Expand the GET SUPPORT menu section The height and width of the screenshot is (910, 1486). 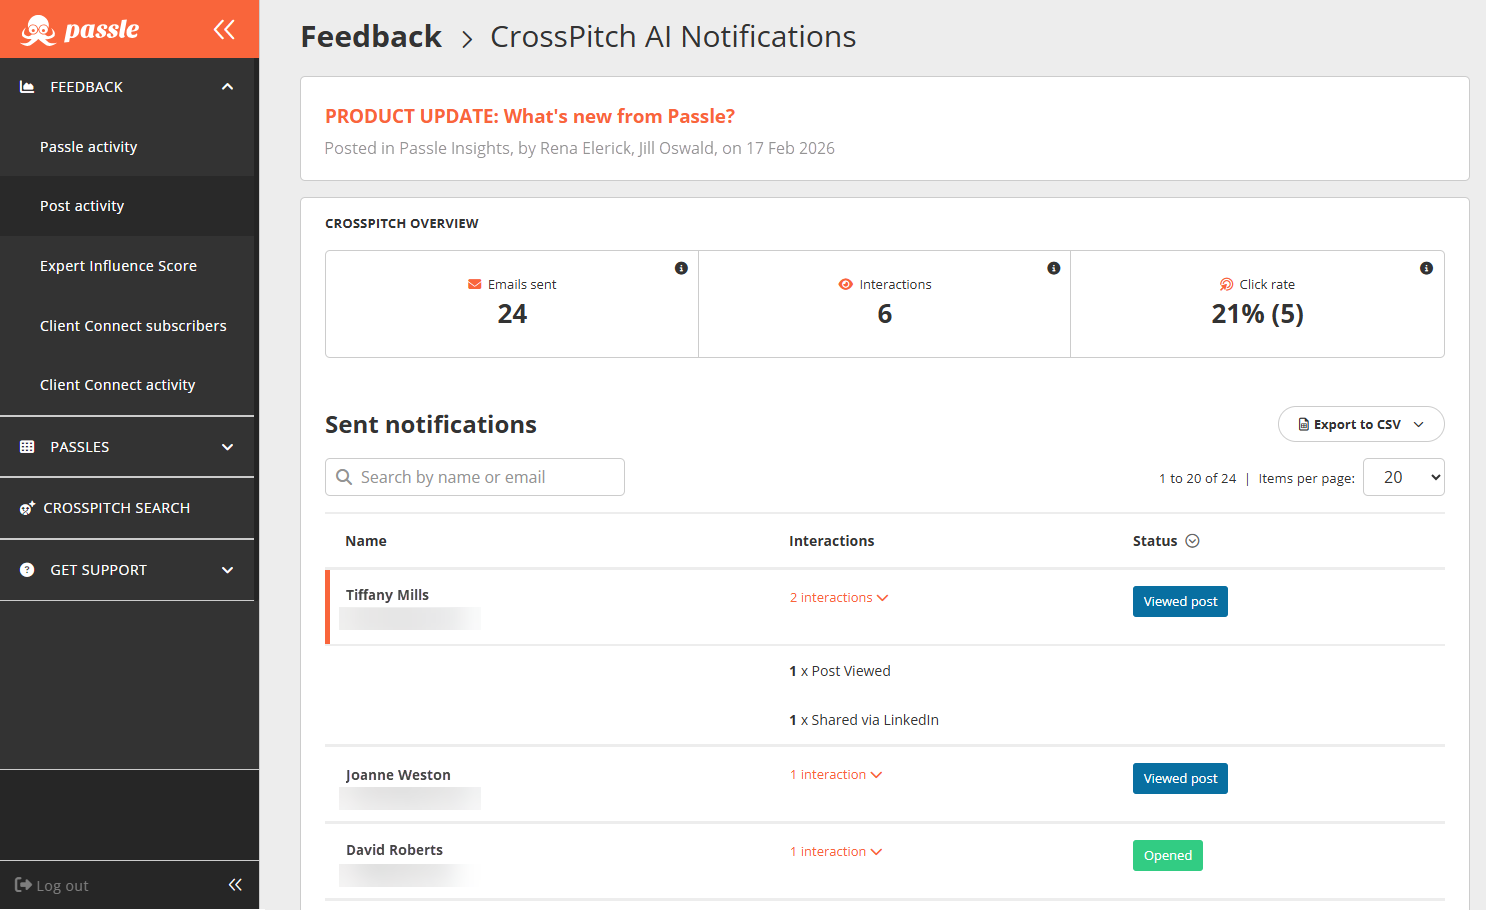point(227,570)
